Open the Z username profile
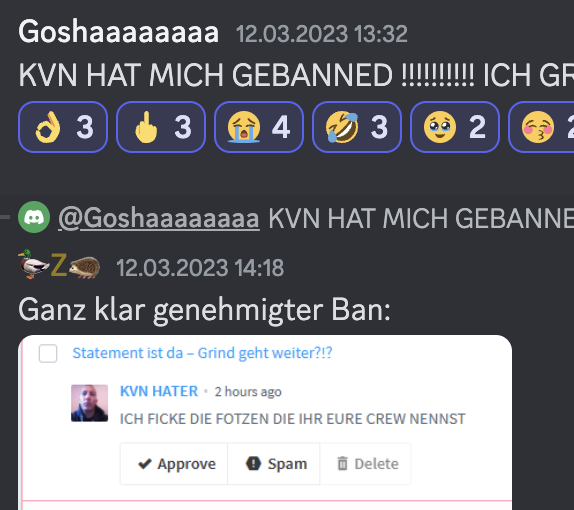The width and height of the screenshot is (574, 510). (x=59, y=265)
